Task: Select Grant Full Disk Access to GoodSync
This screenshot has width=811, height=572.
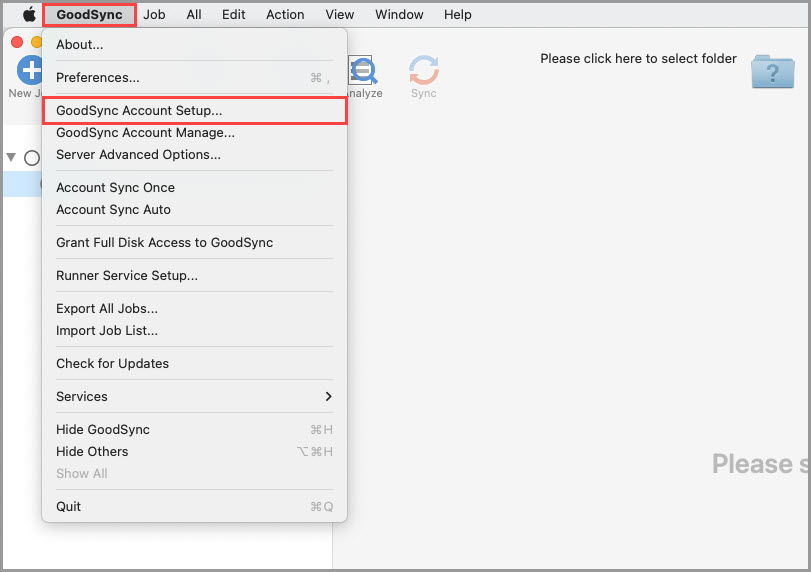Action: [194, 243]
